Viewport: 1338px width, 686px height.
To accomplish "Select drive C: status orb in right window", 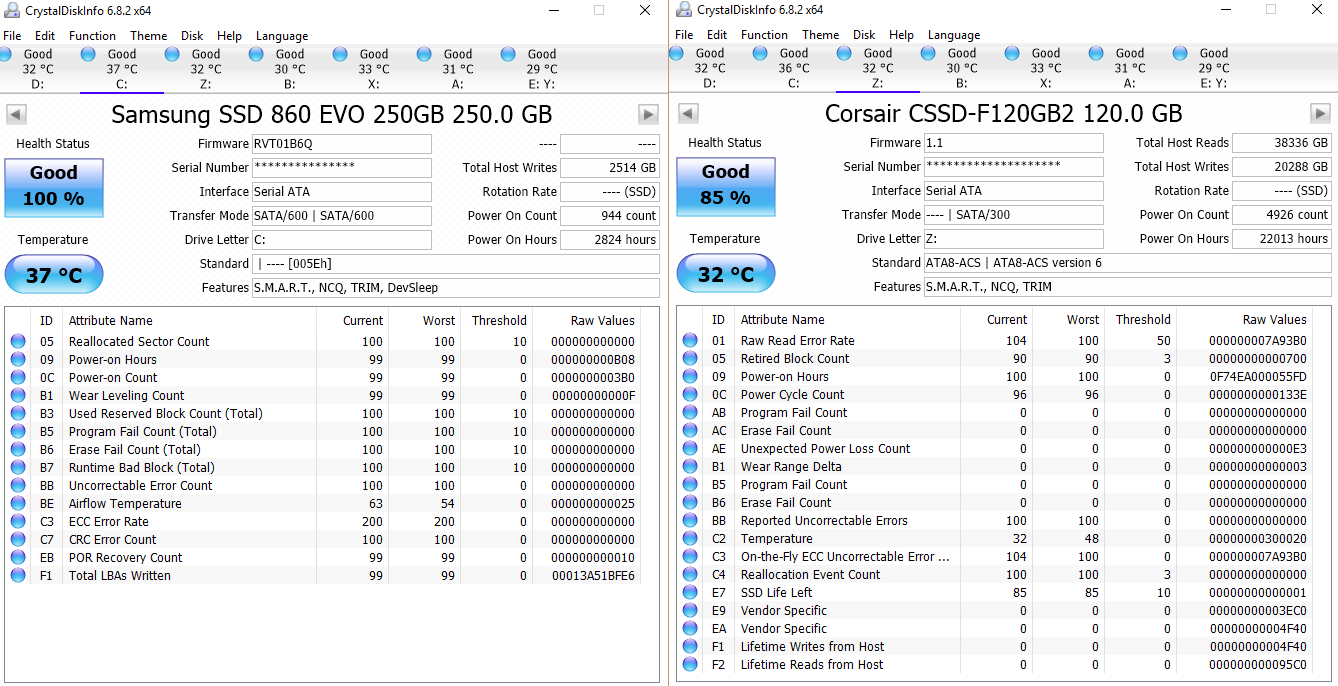I will click(760, 53).
